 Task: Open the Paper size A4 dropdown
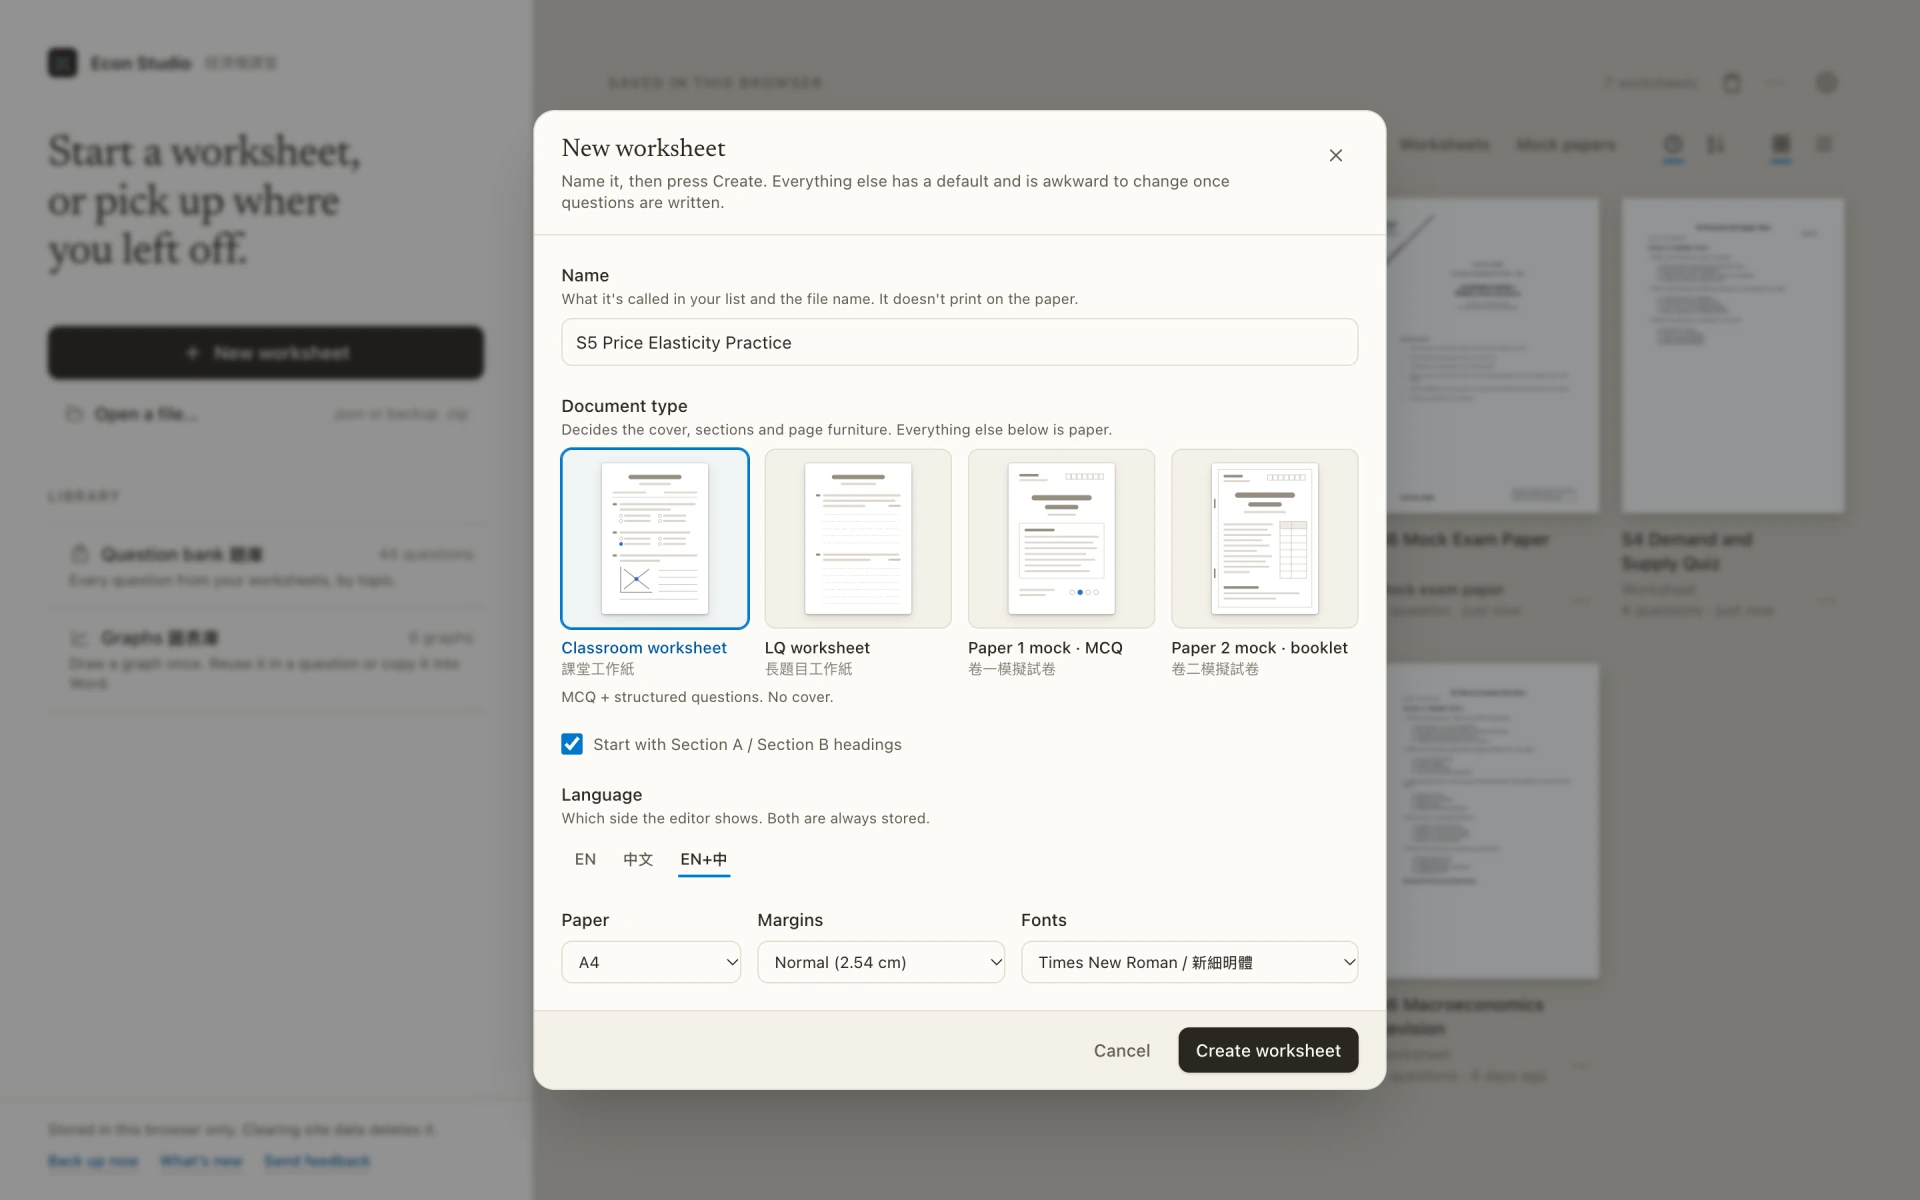point(651,962)
